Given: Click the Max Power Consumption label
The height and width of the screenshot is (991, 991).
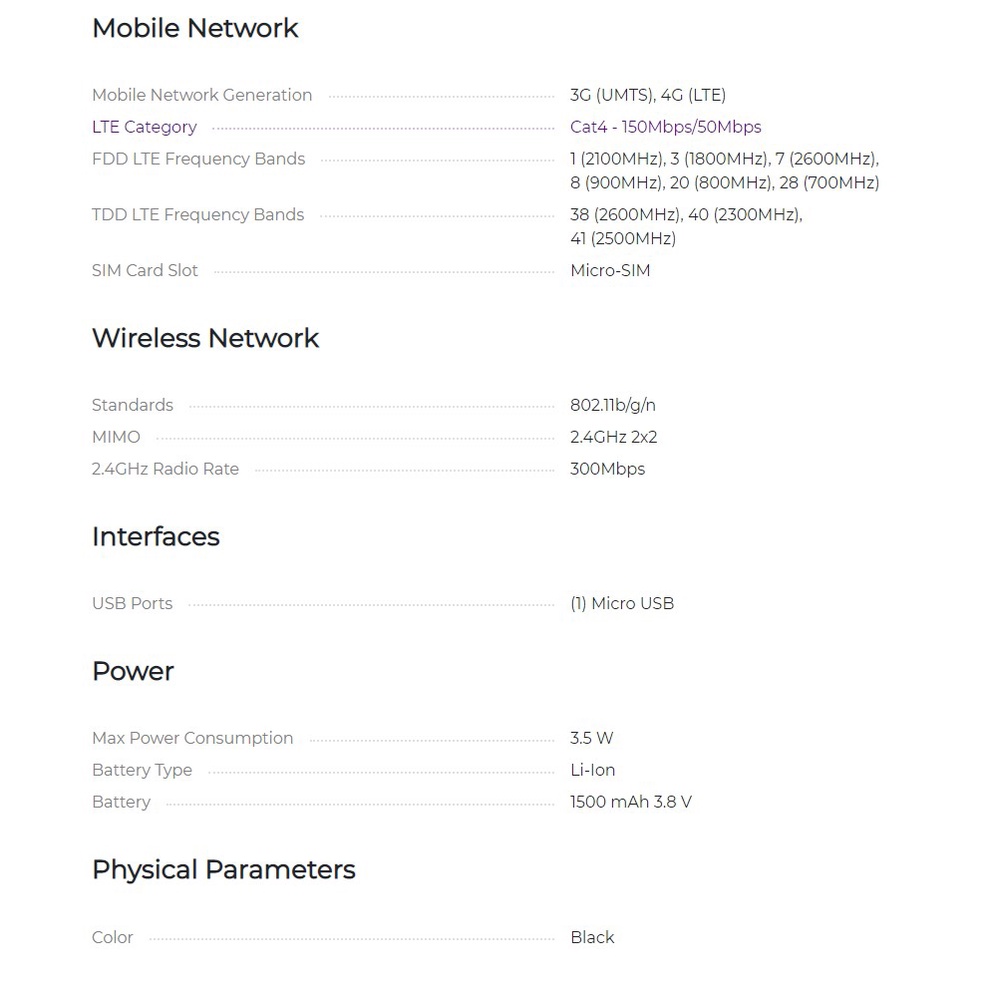Looking at the screenshot, I should click(x=193, y=739).
